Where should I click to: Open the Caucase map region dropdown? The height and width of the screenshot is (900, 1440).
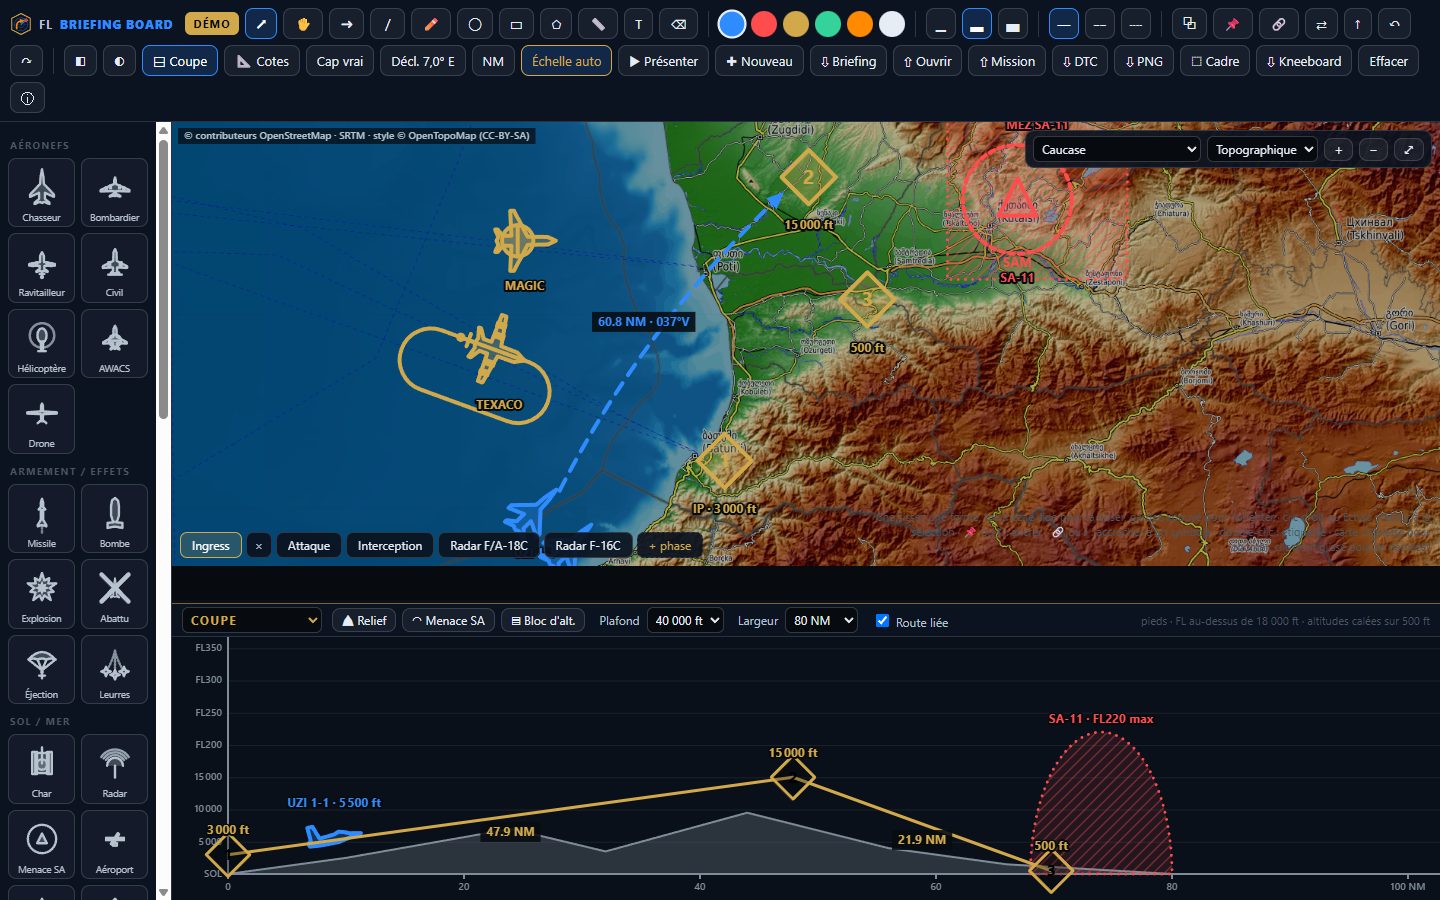pos(1117,150)
